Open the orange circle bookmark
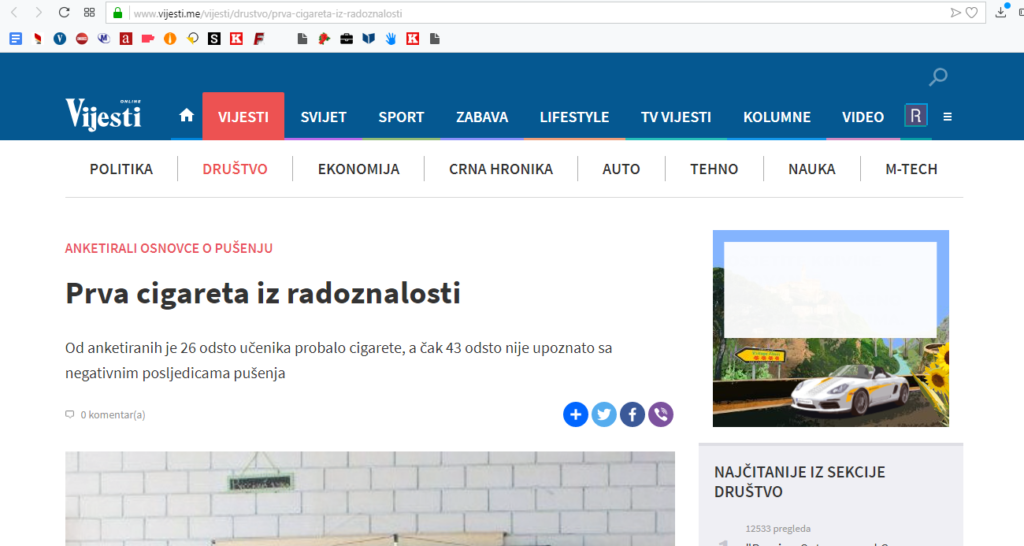 pyautogui.click(x=170, y=39)
